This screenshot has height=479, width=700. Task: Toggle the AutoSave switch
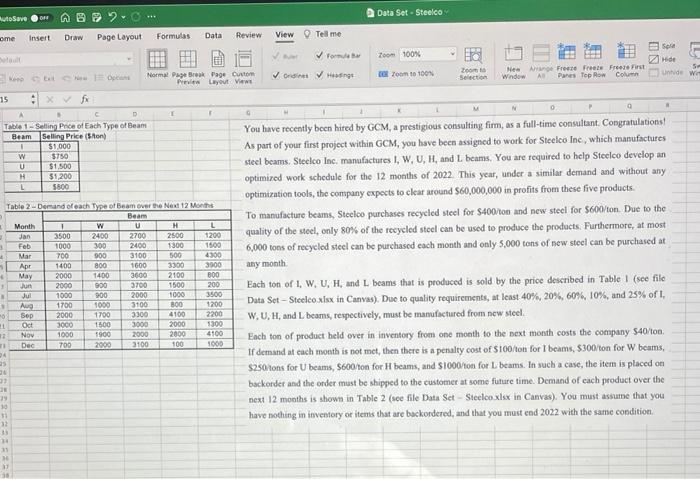[x=41, y=18]
